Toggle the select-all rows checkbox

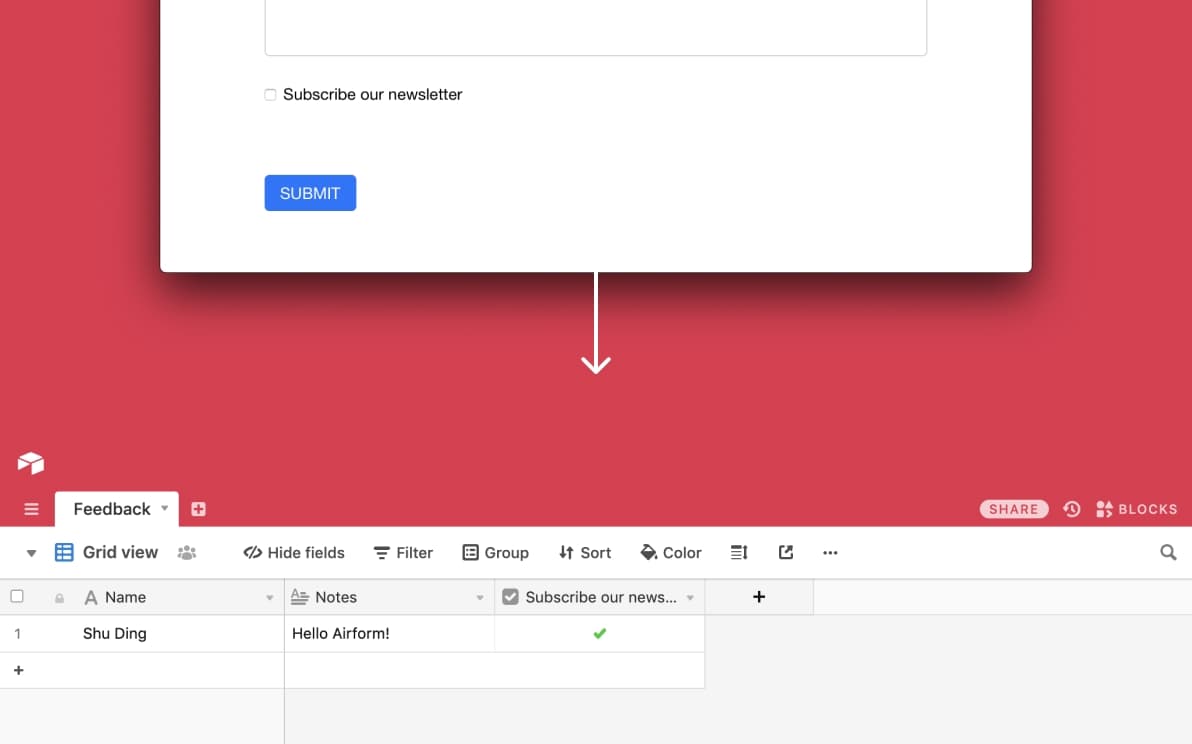(17, 597)
